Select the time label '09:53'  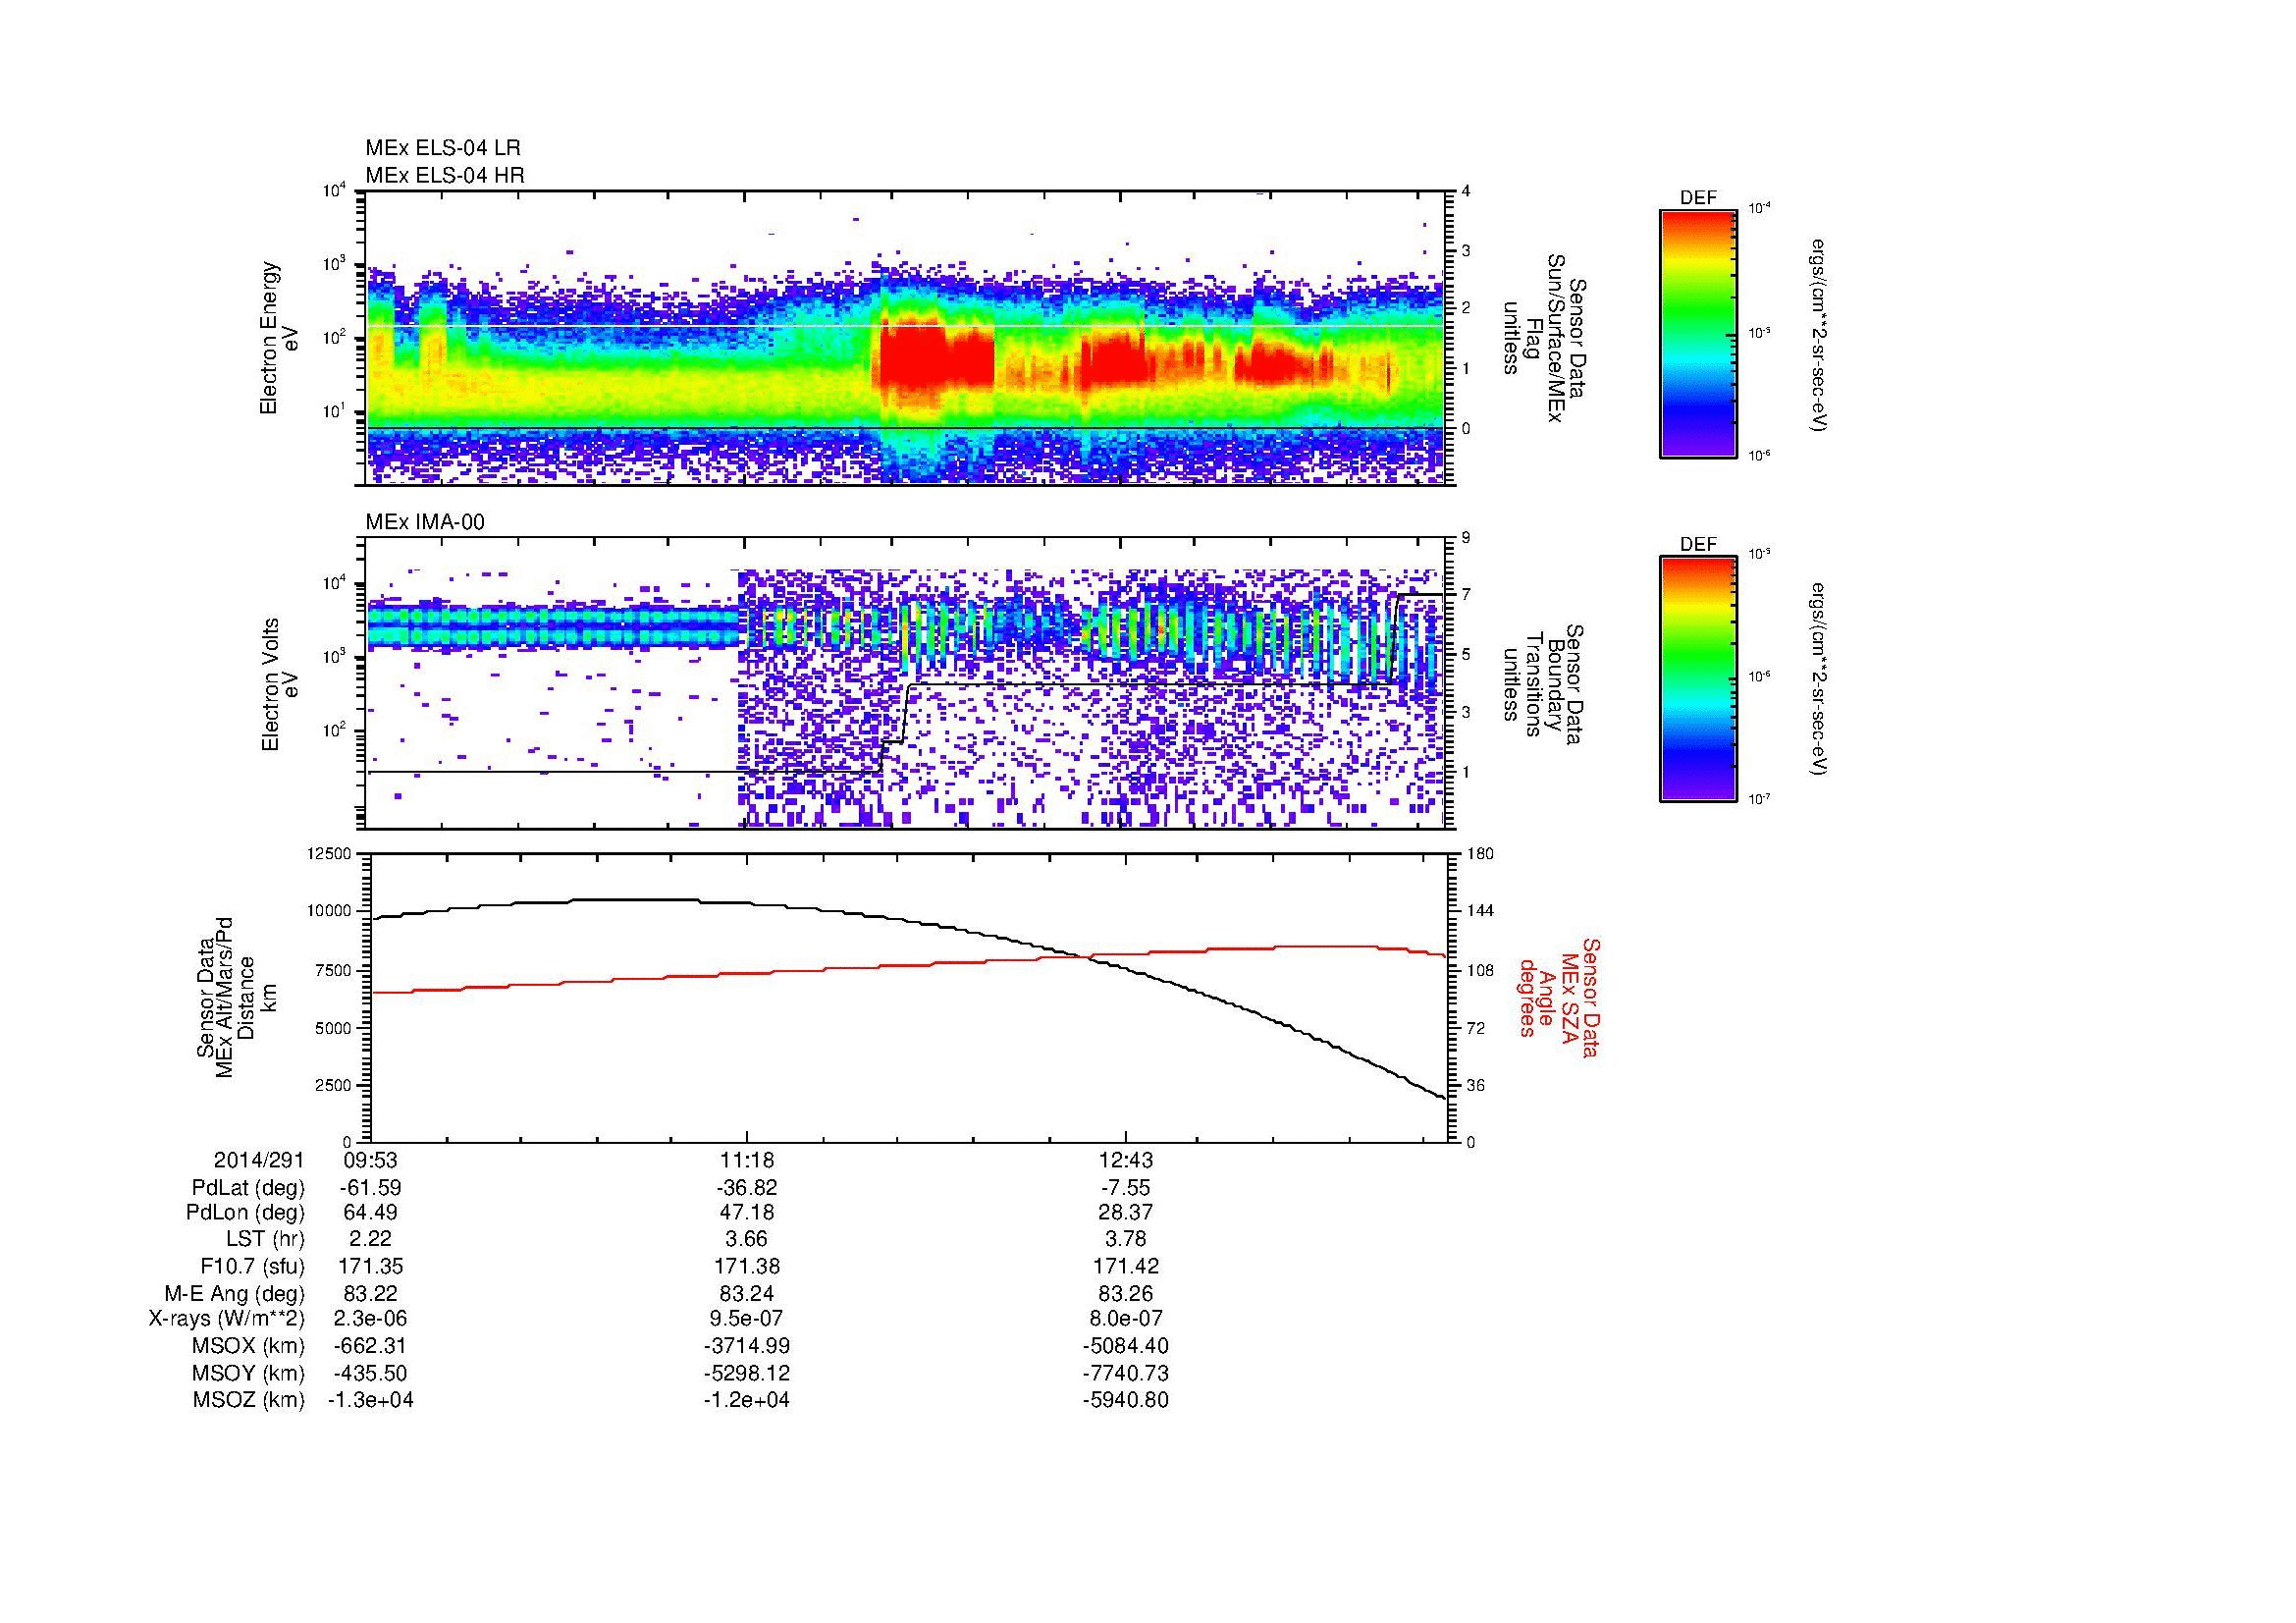click(370, 1161)
